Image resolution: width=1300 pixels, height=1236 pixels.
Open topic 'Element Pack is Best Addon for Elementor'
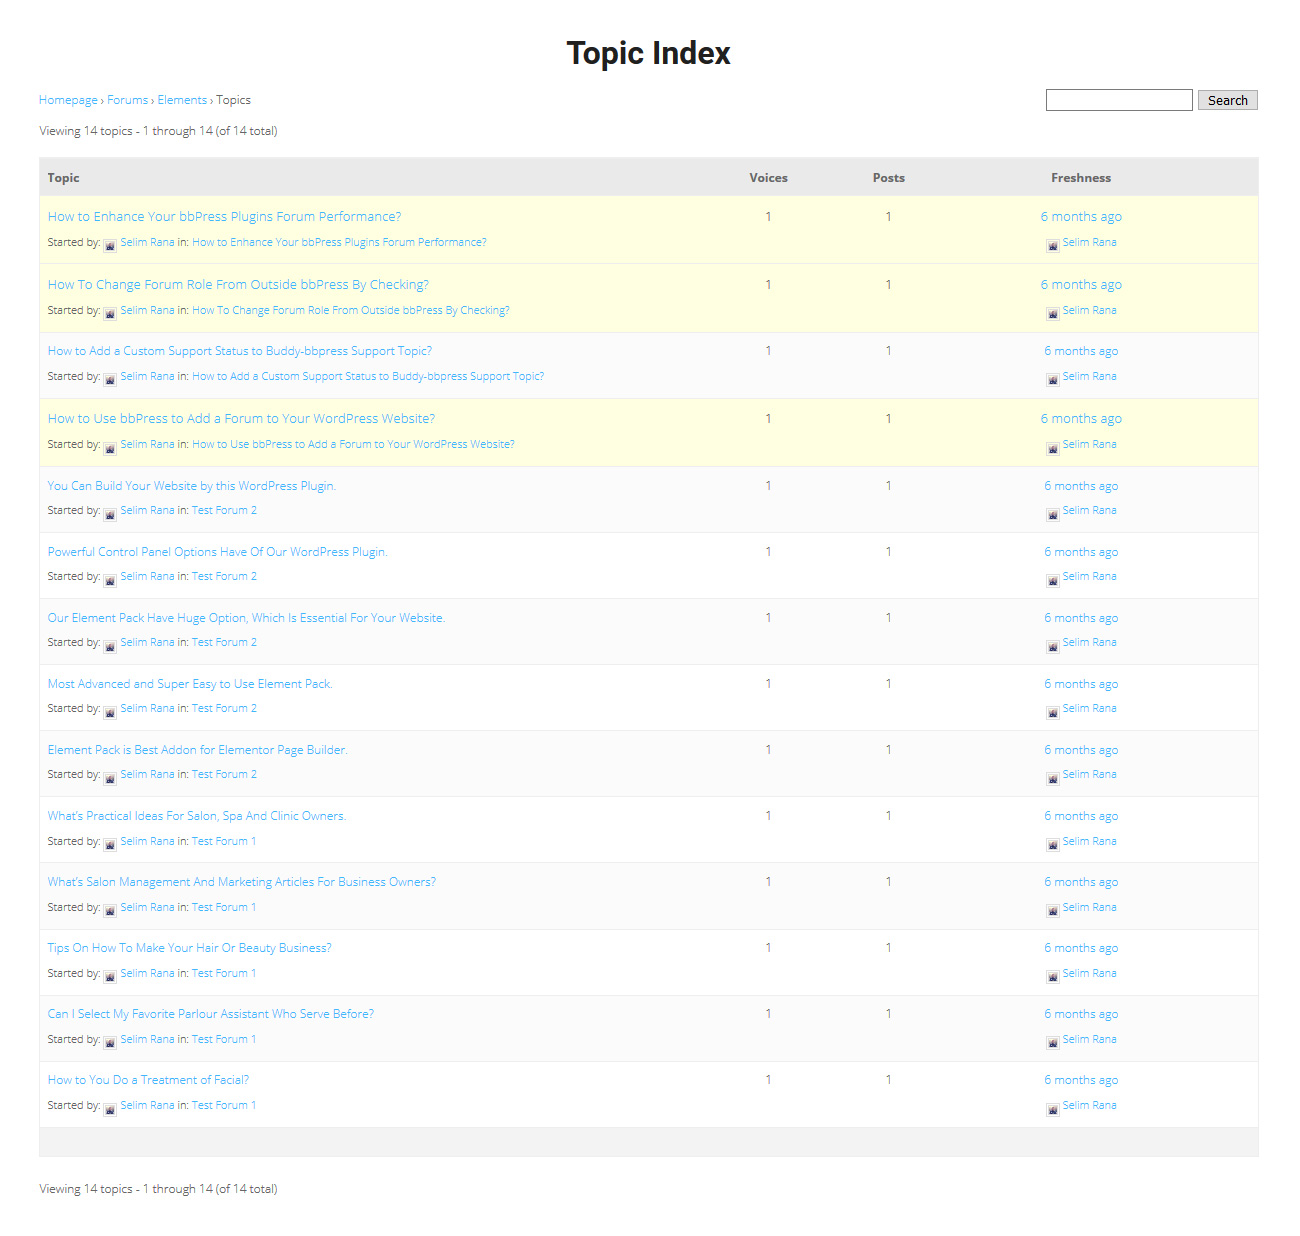coord(197,750)
